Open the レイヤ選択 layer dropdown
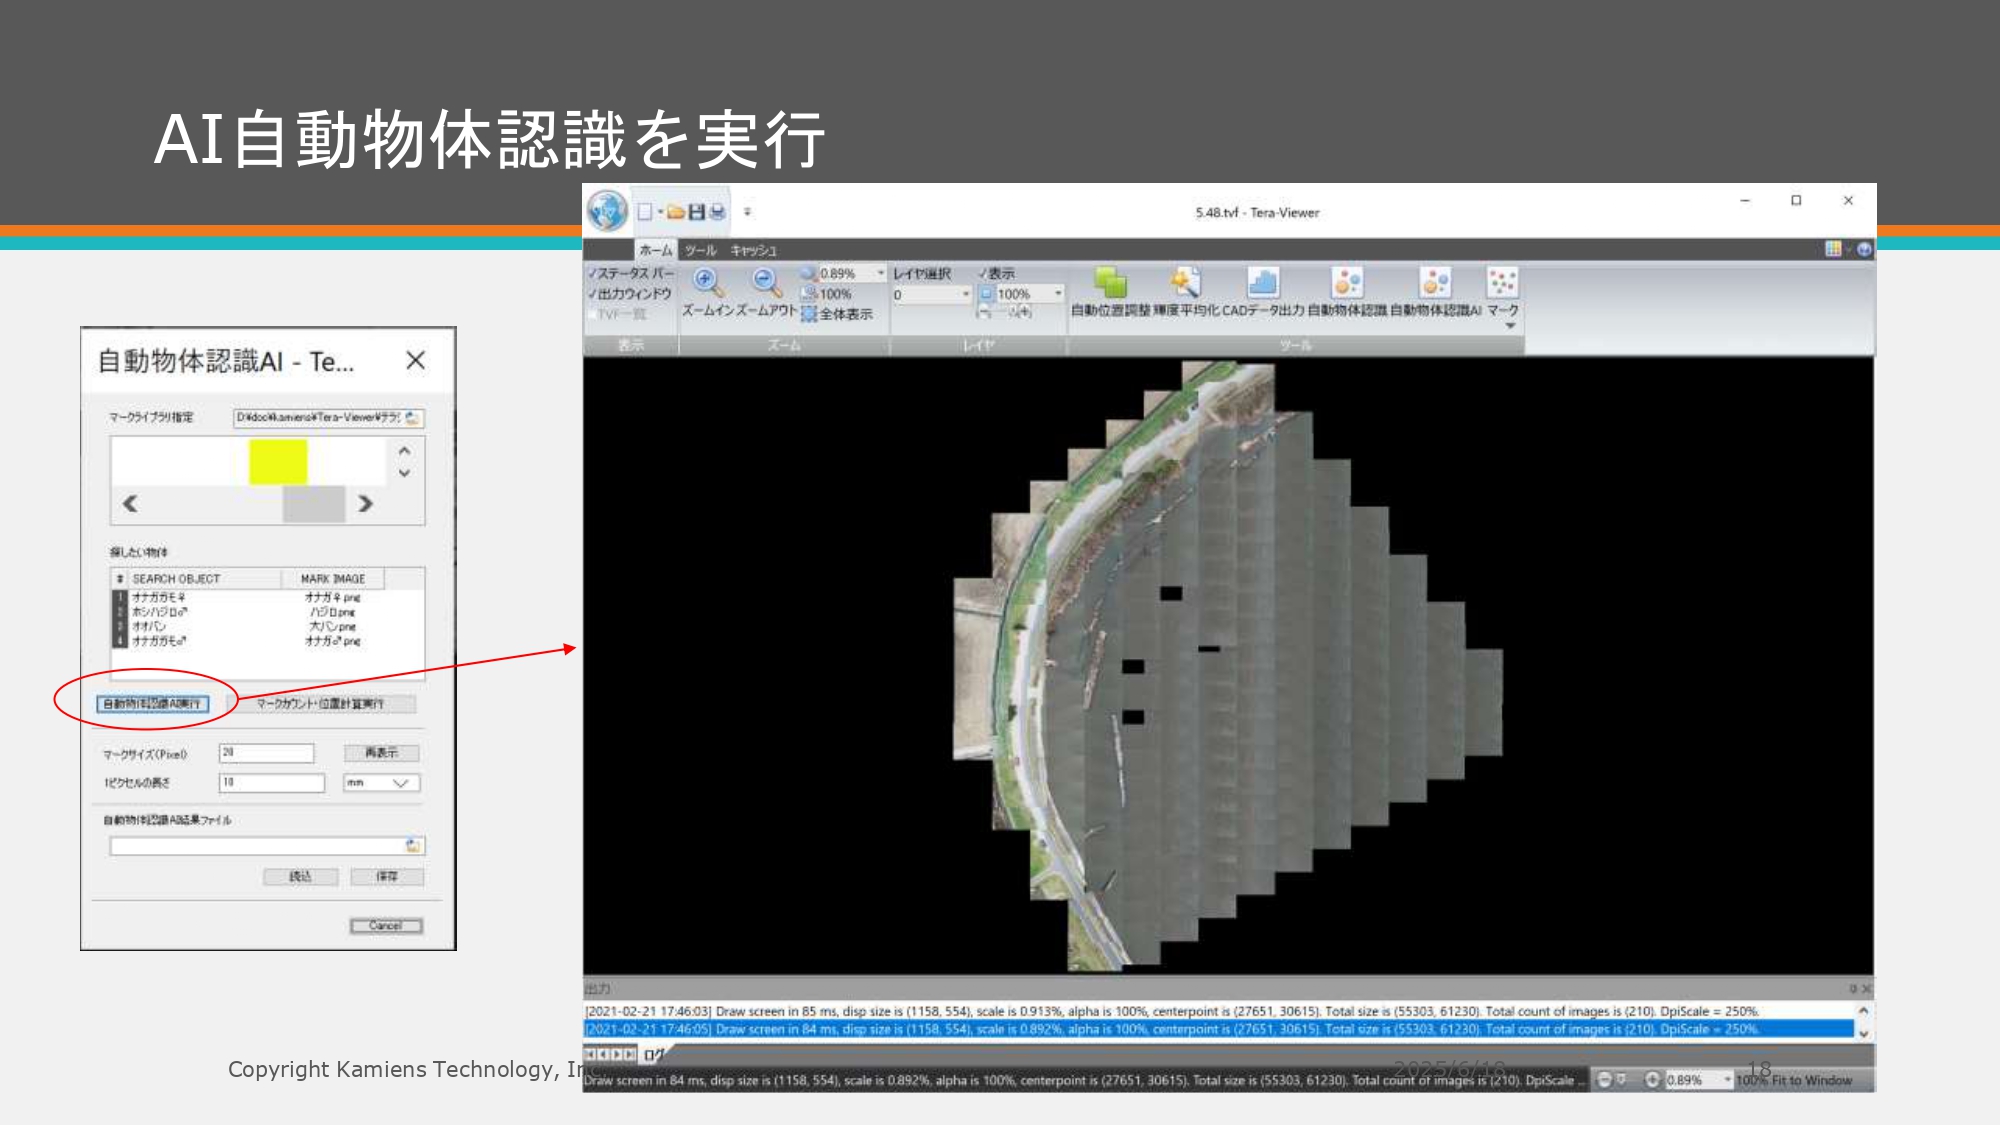This screenshot has width=2000, height=1125. point(965,295)
